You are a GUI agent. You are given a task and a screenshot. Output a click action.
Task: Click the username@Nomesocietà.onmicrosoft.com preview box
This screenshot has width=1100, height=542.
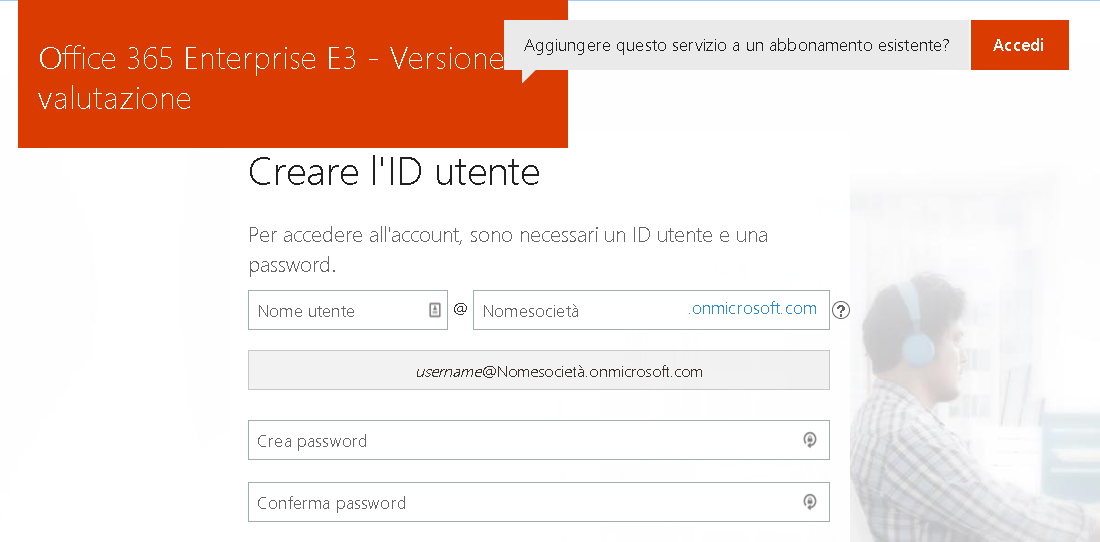click(x=539, y=370)
